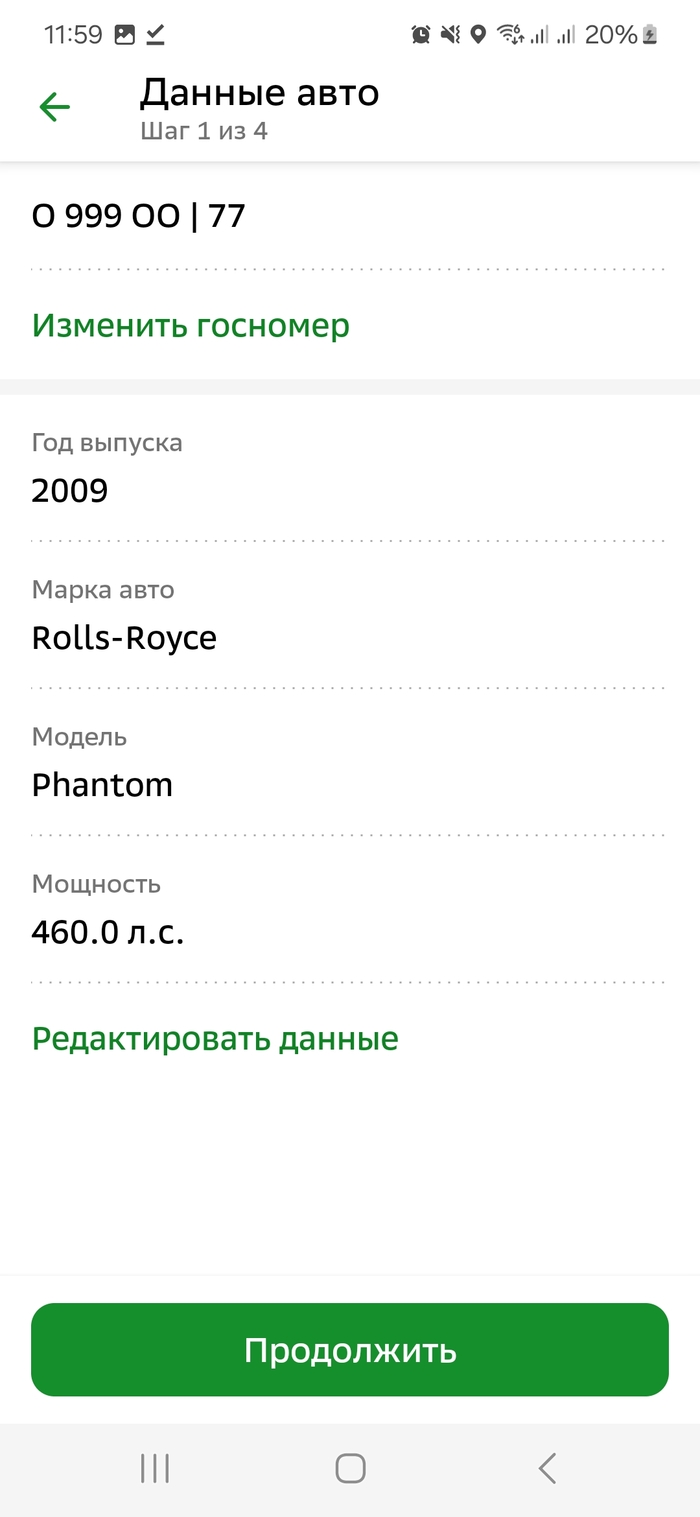This screenshot has width=700, height=1517.
Task: Select the Мощность 460.0 л.с. field
Action: coord(350,910)
